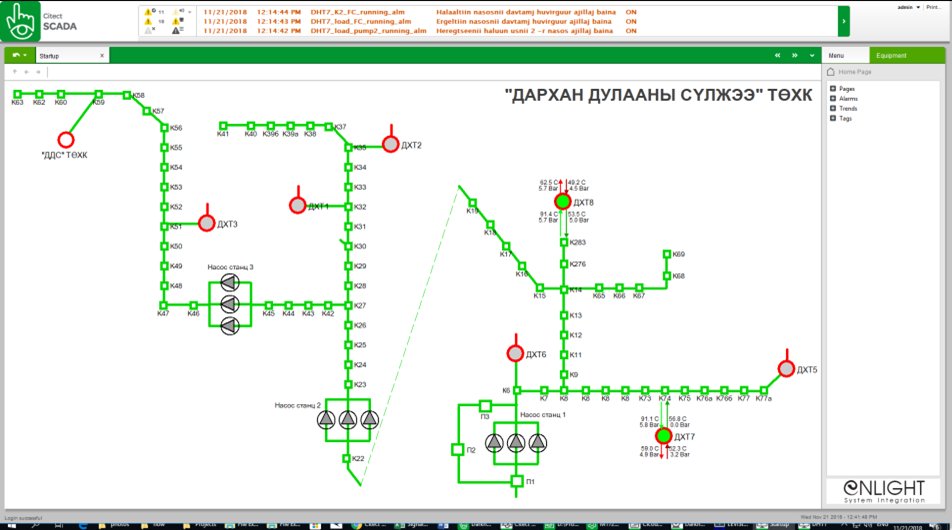952x530 pixels.
Task: Click the K41 node square
Action: pos(223,126)
